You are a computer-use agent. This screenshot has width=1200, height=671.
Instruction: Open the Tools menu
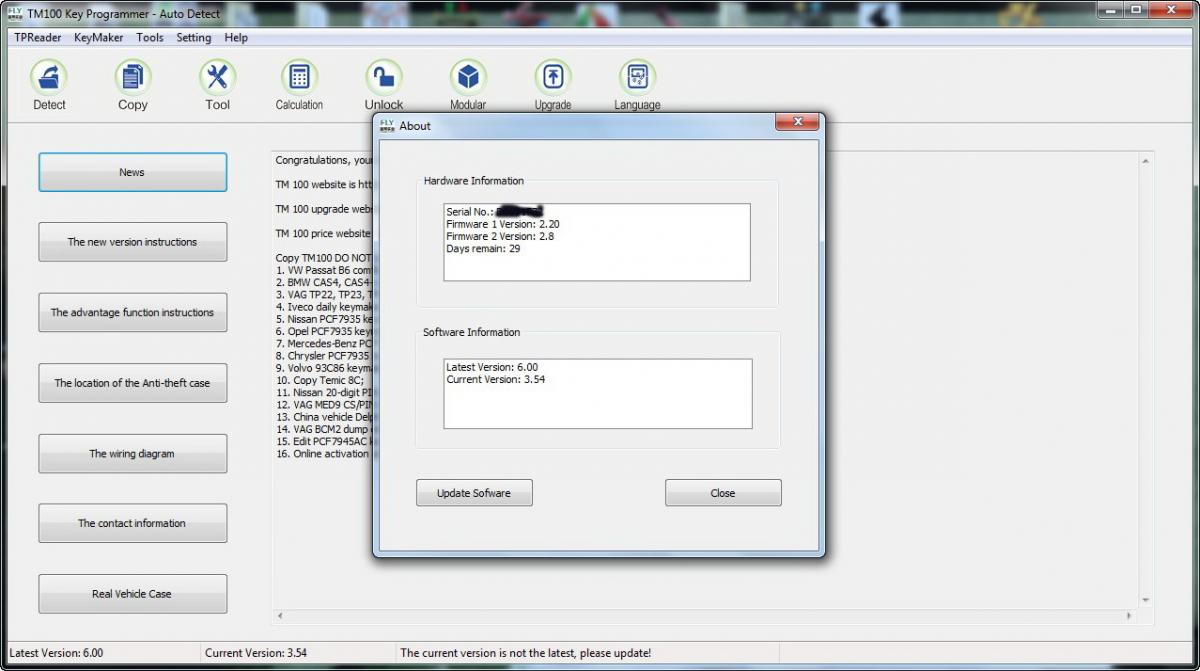[x=150, y=37]
